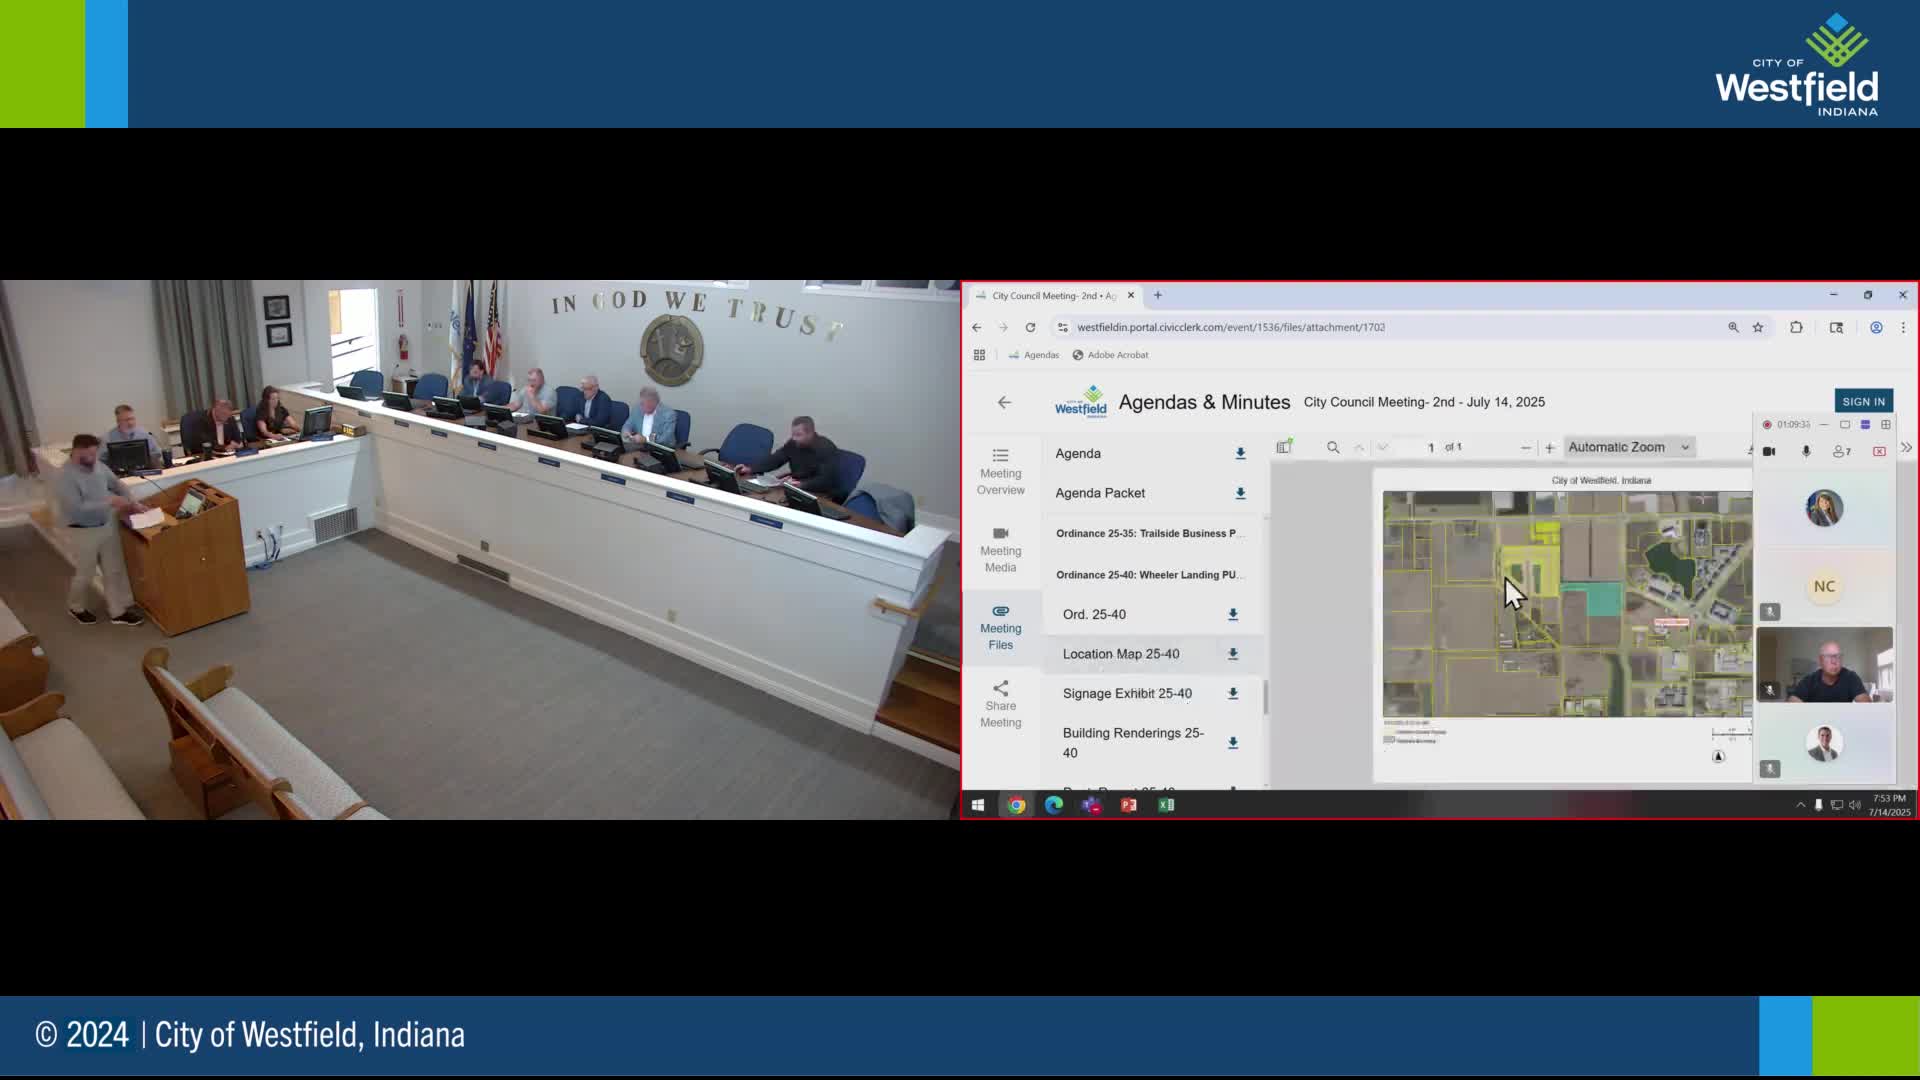
Task: Expand Ordinance 25-35 Trailside Business section
Action: [x=1148, y=534]
